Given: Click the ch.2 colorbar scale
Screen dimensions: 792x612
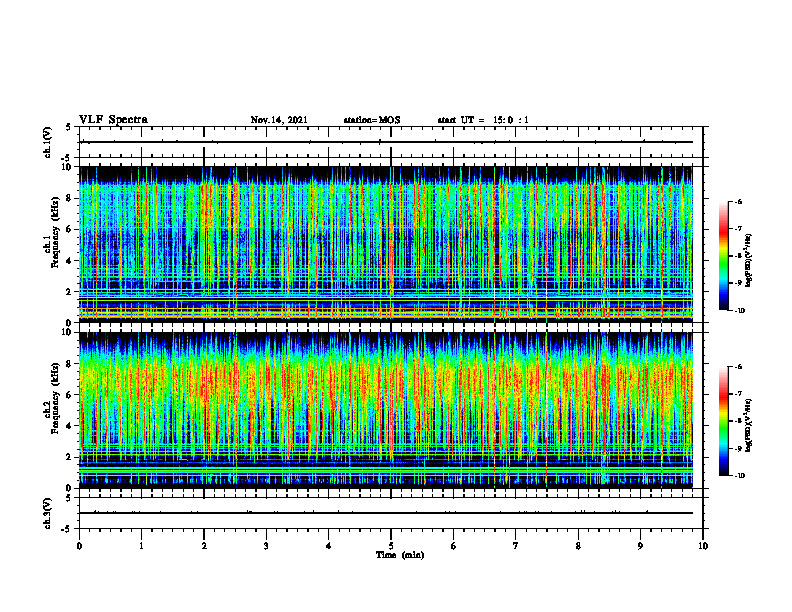Looking at the screenshot, I should point(723,421).
